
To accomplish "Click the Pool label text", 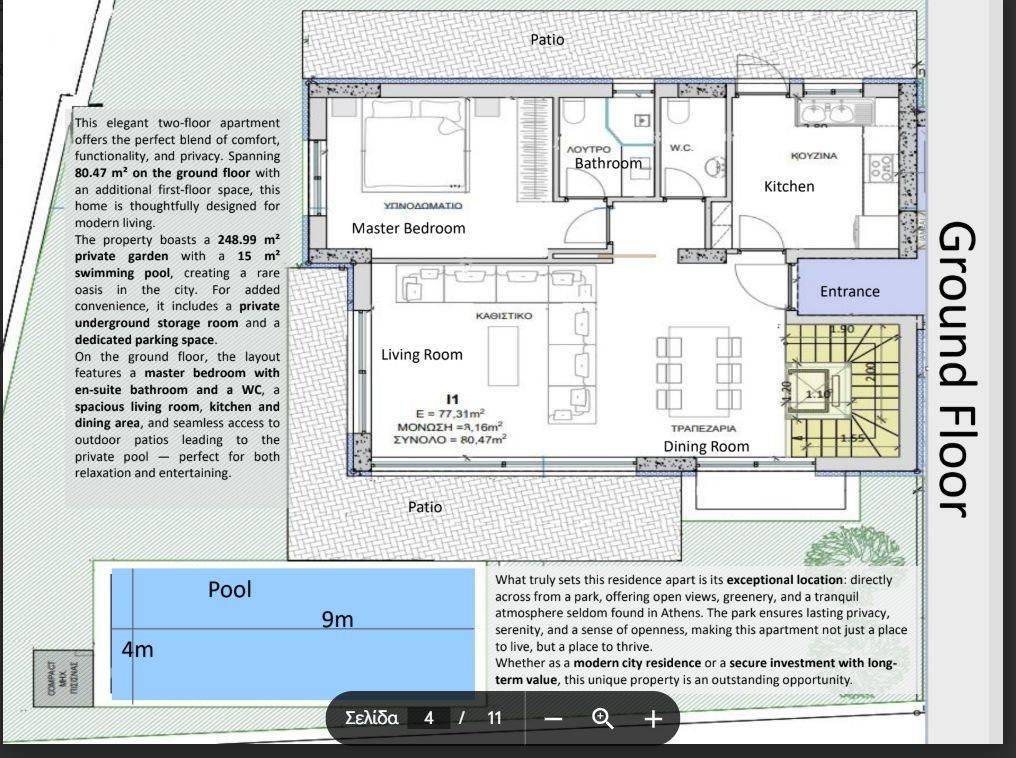I will tap(230, 590).
